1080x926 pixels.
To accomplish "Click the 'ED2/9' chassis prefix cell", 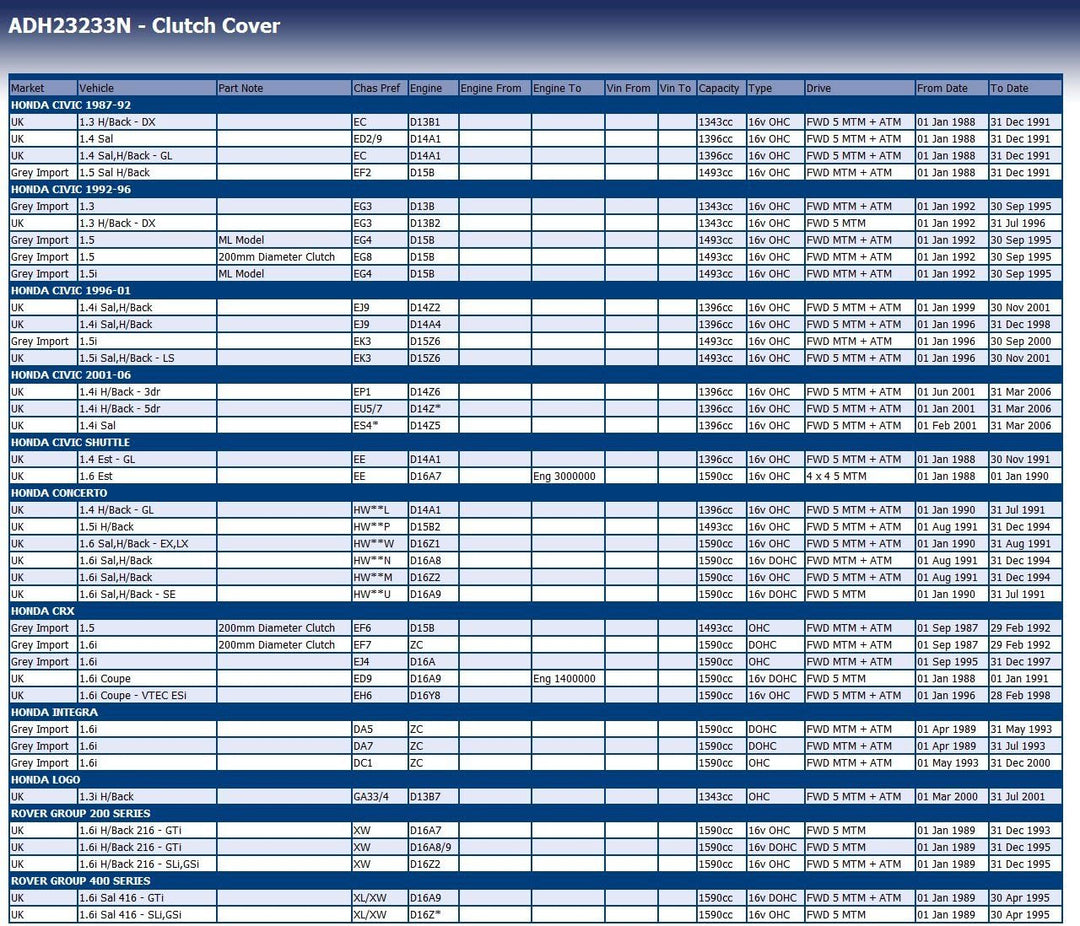I will point(380,139).
